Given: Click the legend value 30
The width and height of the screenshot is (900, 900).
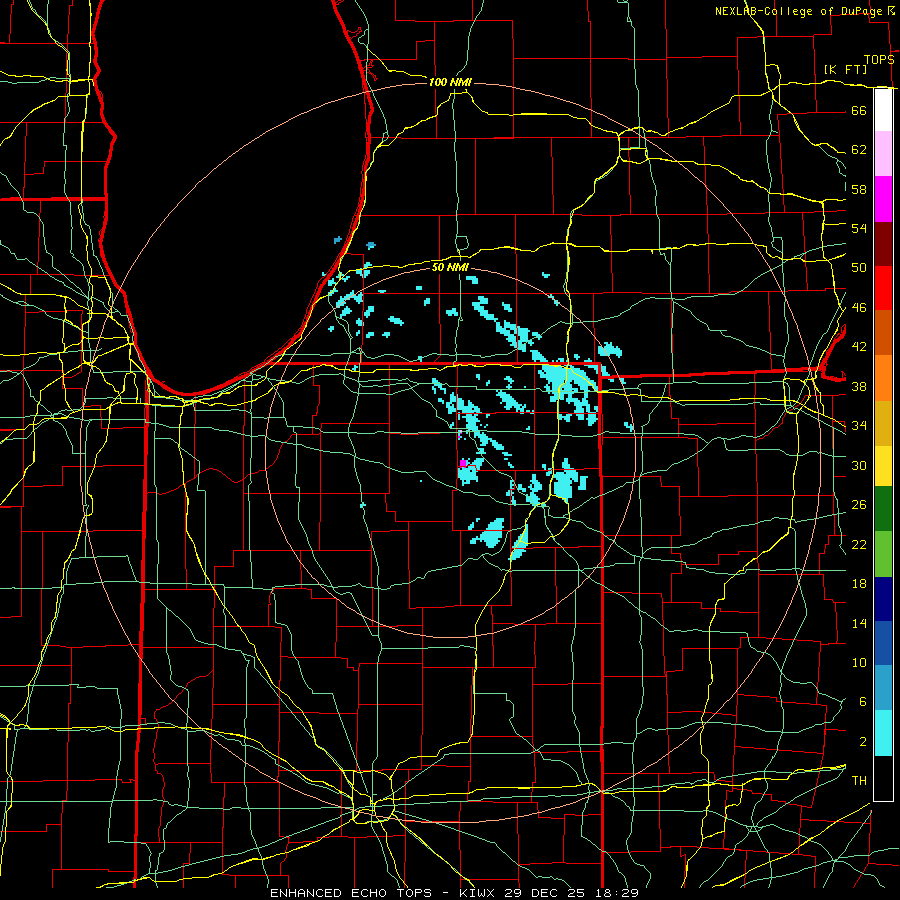Looking at the screenshot, I should point(859,465).
